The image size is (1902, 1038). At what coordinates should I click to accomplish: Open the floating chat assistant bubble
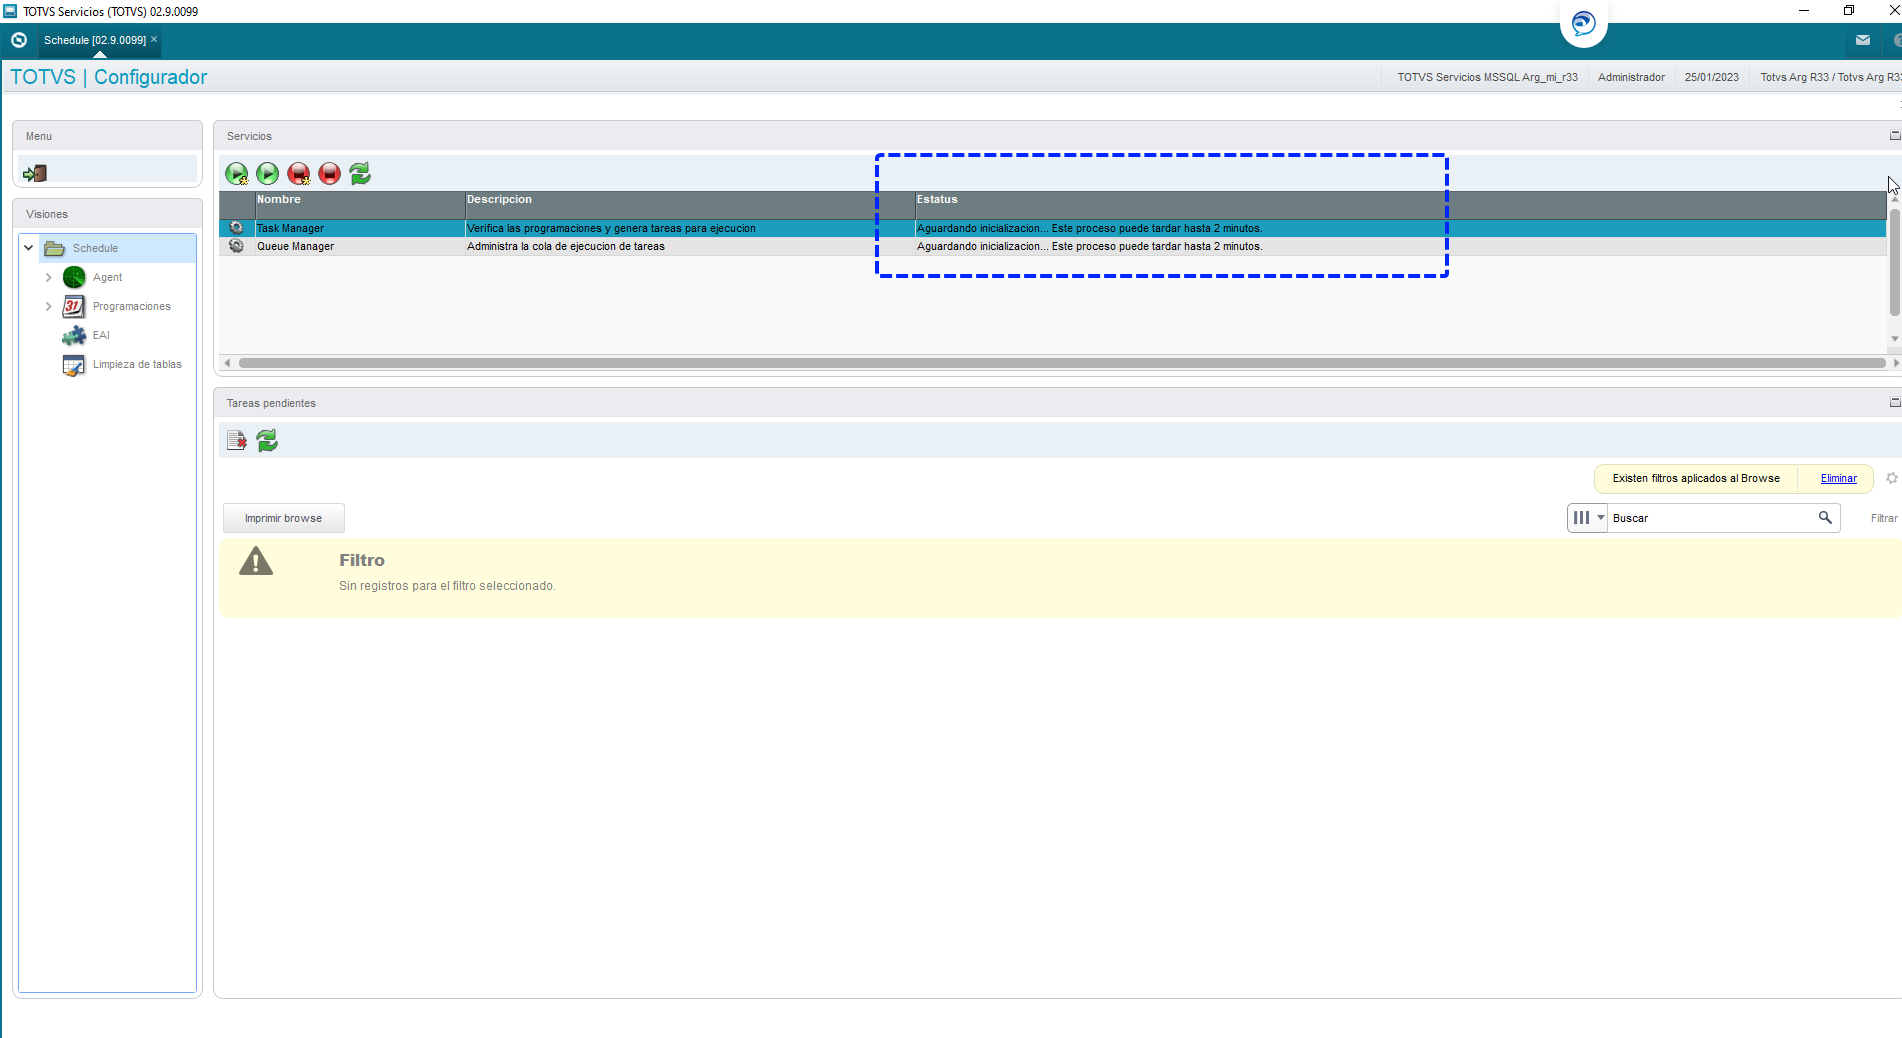tap(1584, 23)
